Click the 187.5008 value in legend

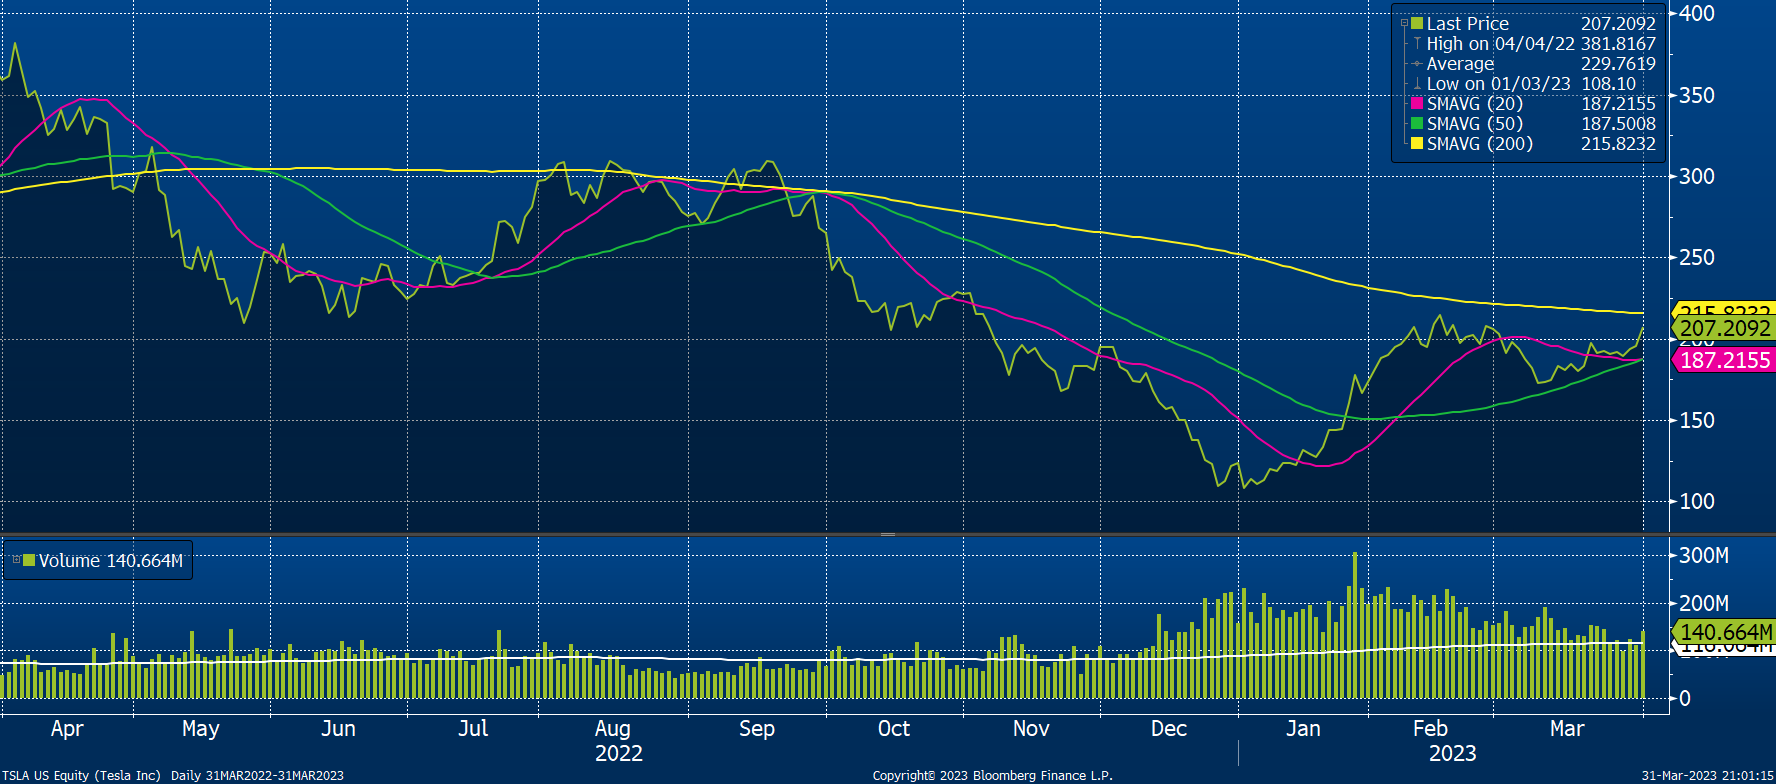point(1618,123)
